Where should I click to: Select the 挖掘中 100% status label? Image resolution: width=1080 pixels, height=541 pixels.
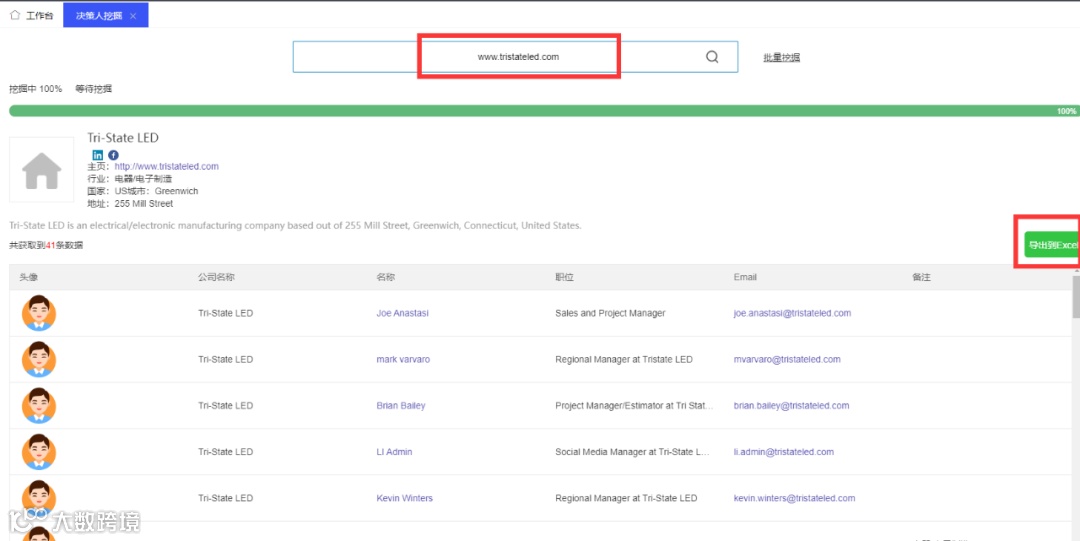point(35,89)
